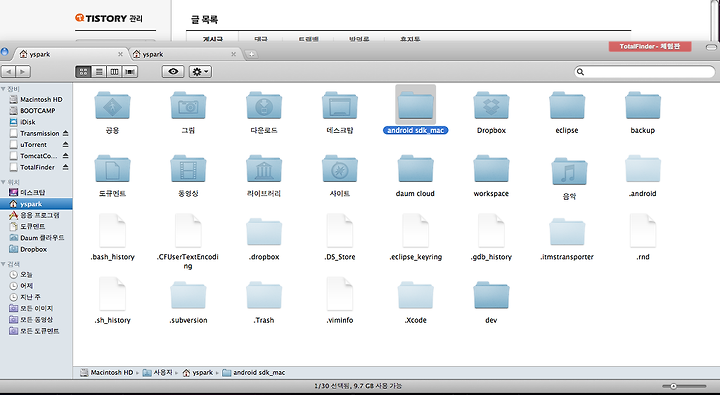Click Macintosh HD in the path bar
The image size is (720, 395).
107,372
